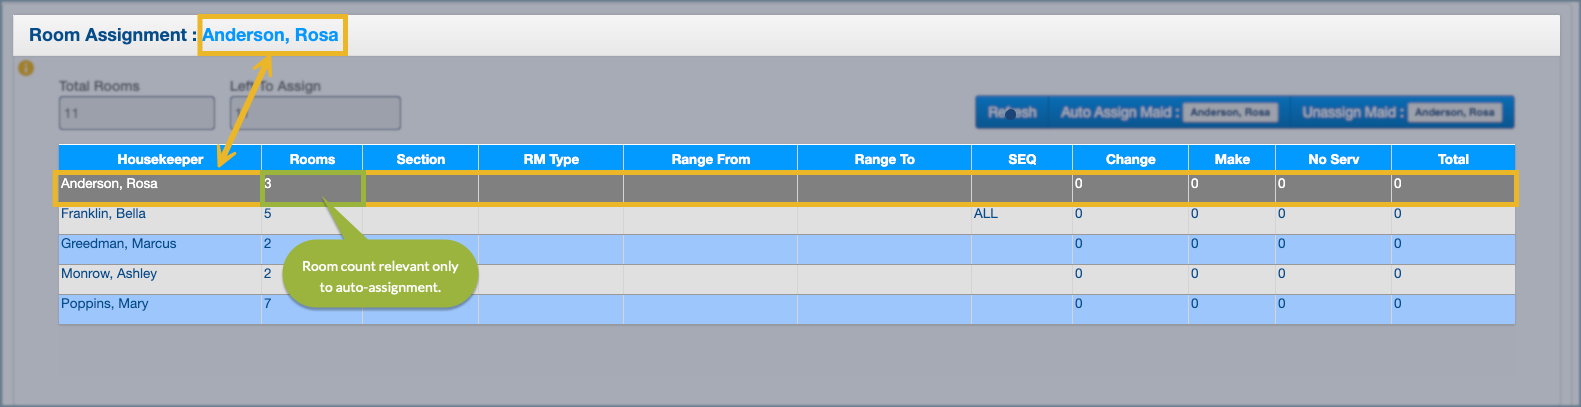Click Unassign Maid button
This screenshot has width=1581, height=407.
1400,112
